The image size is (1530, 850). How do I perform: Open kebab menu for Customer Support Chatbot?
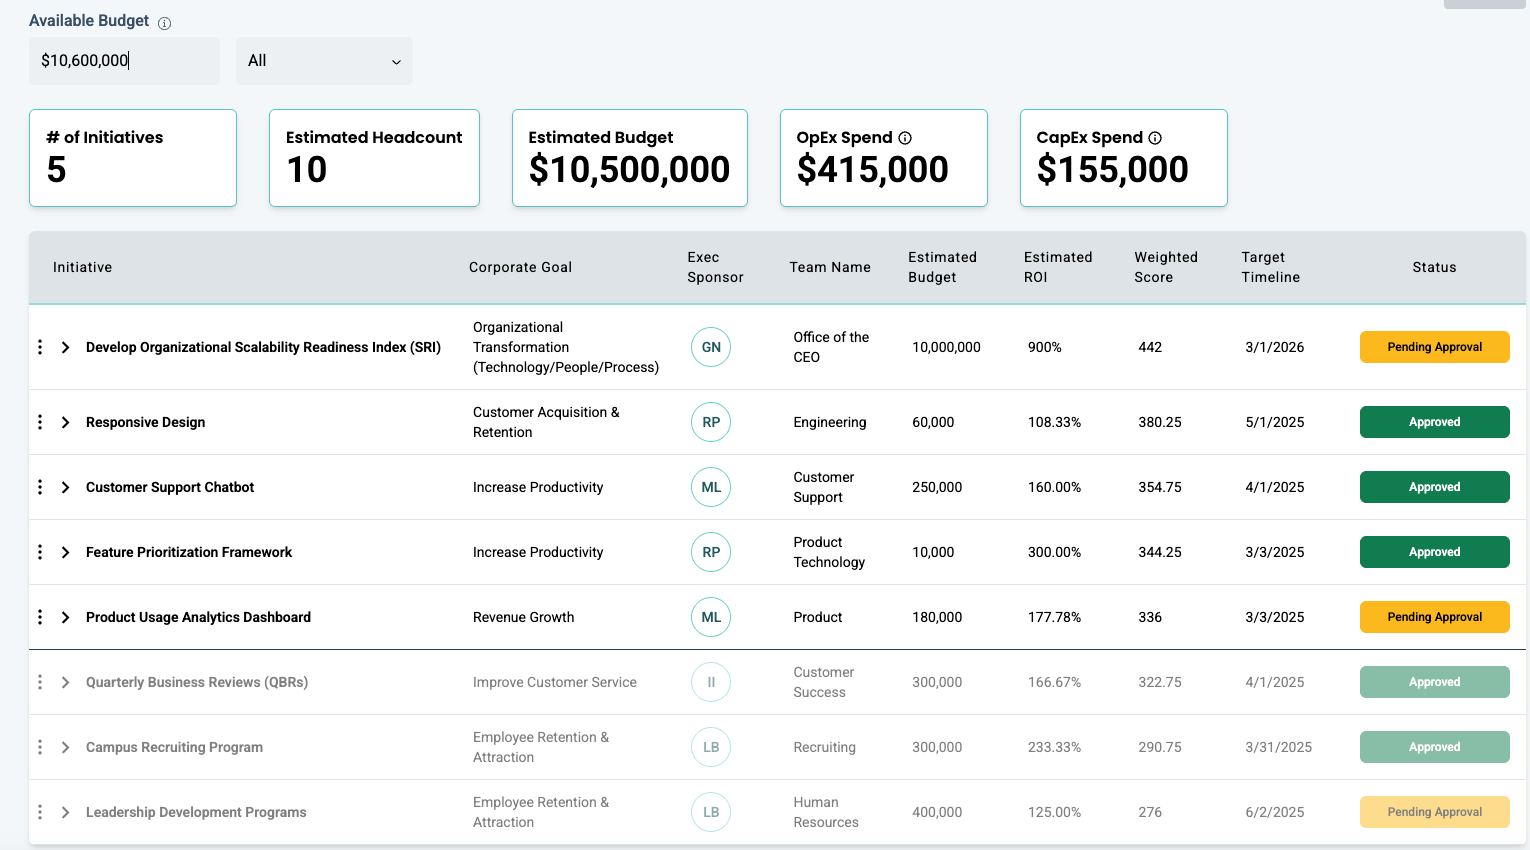click(x=40, y=487)
